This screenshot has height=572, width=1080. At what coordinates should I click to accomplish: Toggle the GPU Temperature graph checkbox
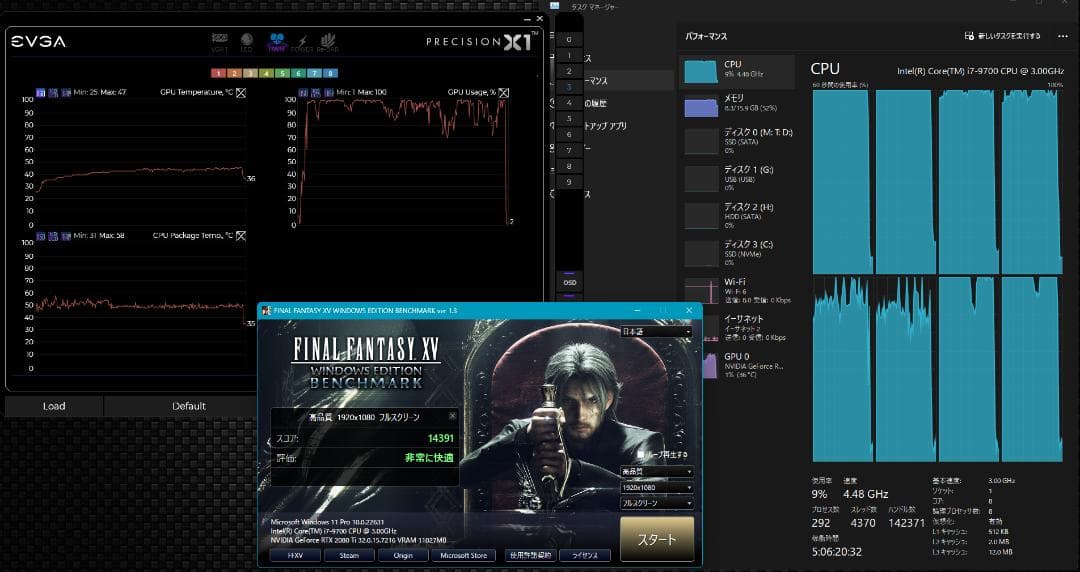[x=240, y=92]
